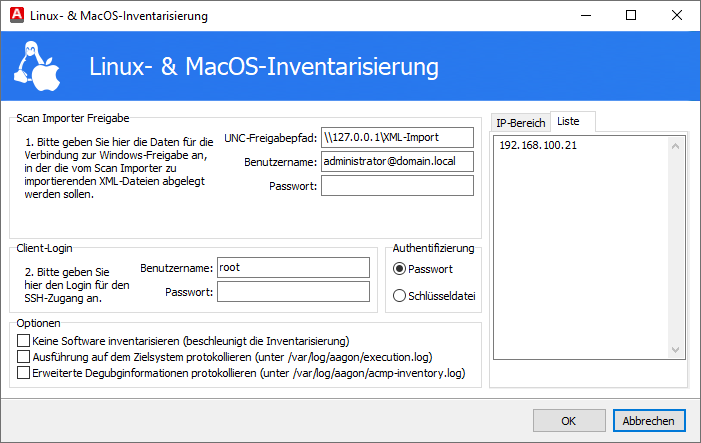Select the Passwort authentication radio button
Image resolution: width=701 pixels, height=443 pixels.
click(x=400, y=269)
